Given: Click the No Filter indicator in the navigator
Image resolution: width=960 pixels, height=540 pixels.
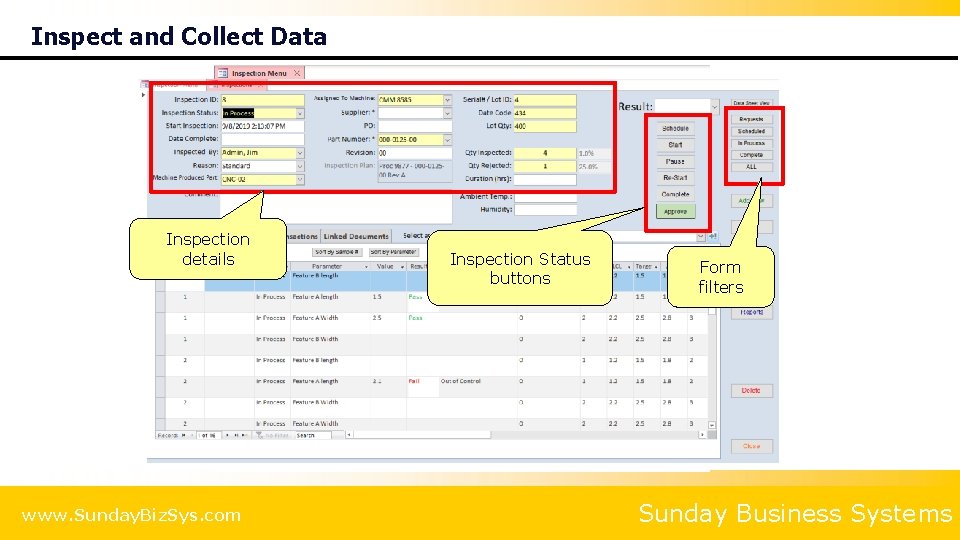Looking at the screenshot, I should pyautogui.click(x=272, y=435).
